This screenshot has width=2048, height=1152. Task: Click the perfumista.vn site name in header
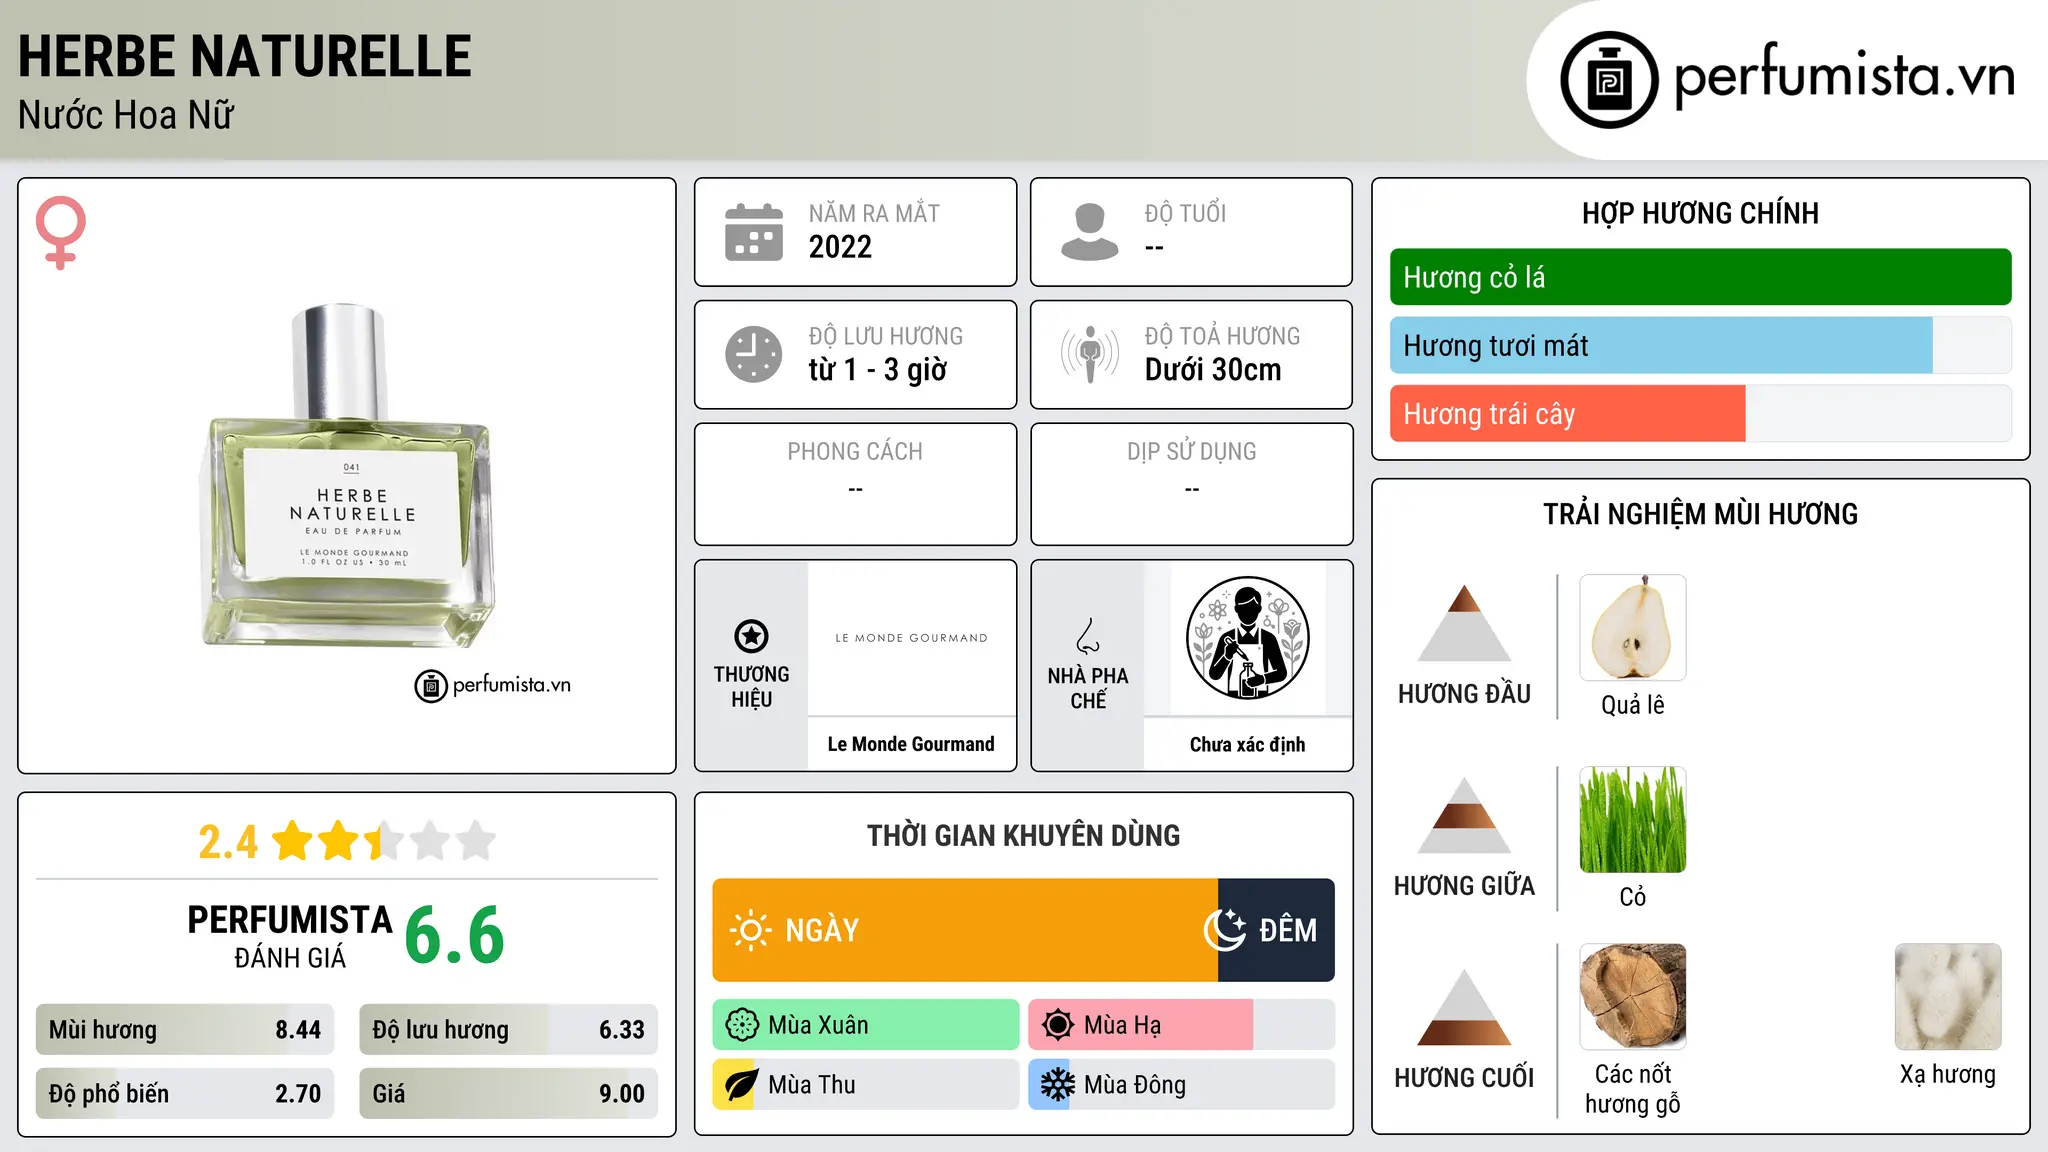(1845, 77)
